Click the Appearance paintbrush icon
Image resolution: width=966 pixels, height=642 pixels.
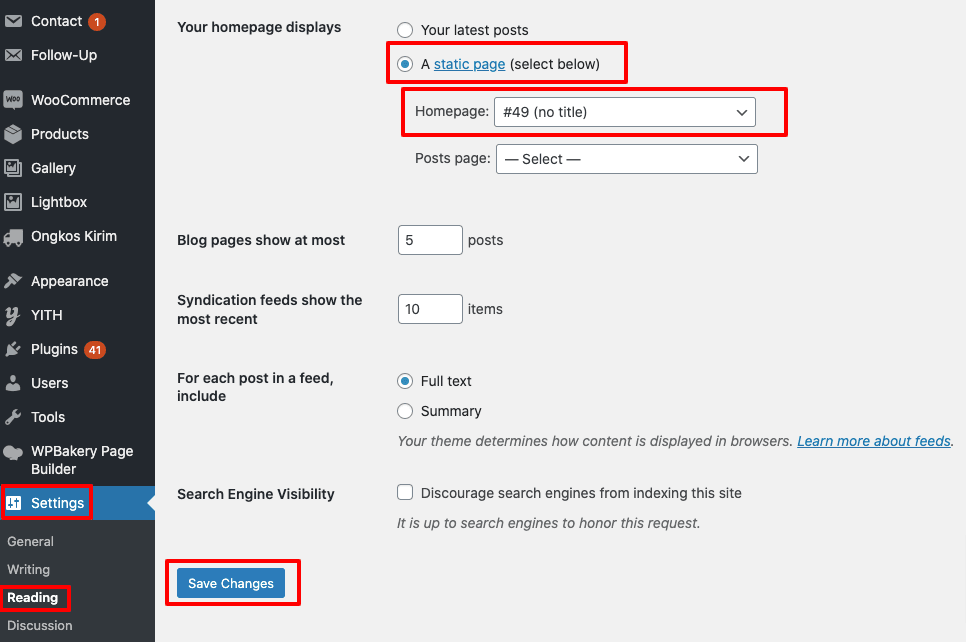[x=13, y=281]
